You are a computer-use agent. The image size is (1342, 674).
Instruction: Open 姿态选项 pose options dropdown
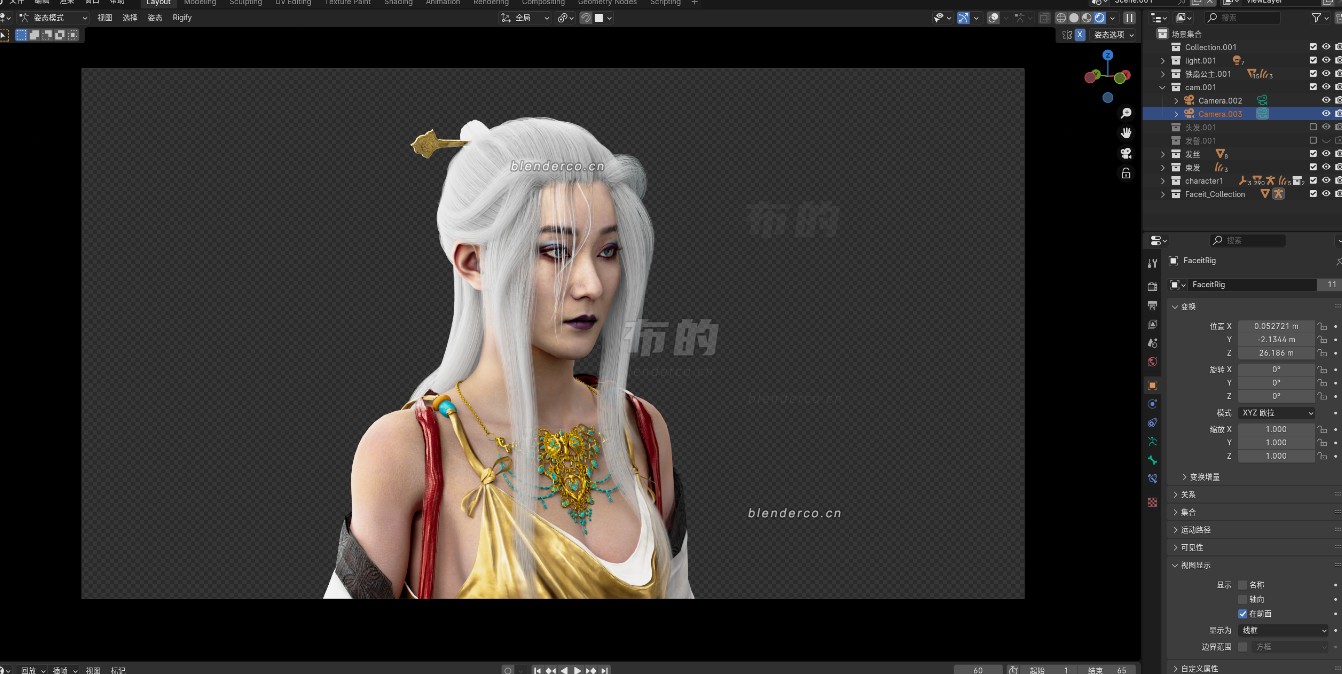(1114, 35)
